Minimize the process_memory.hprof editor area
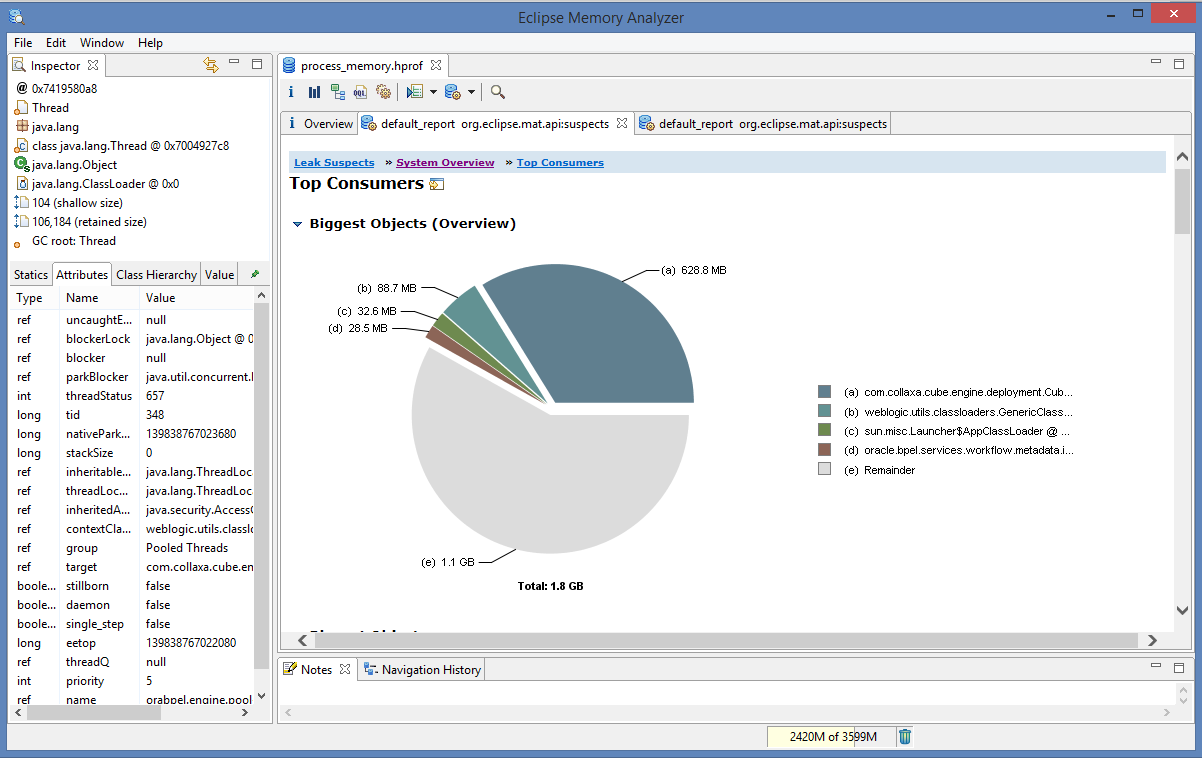The height and width of the screenshot is (758, 1202). point(1158,63)
